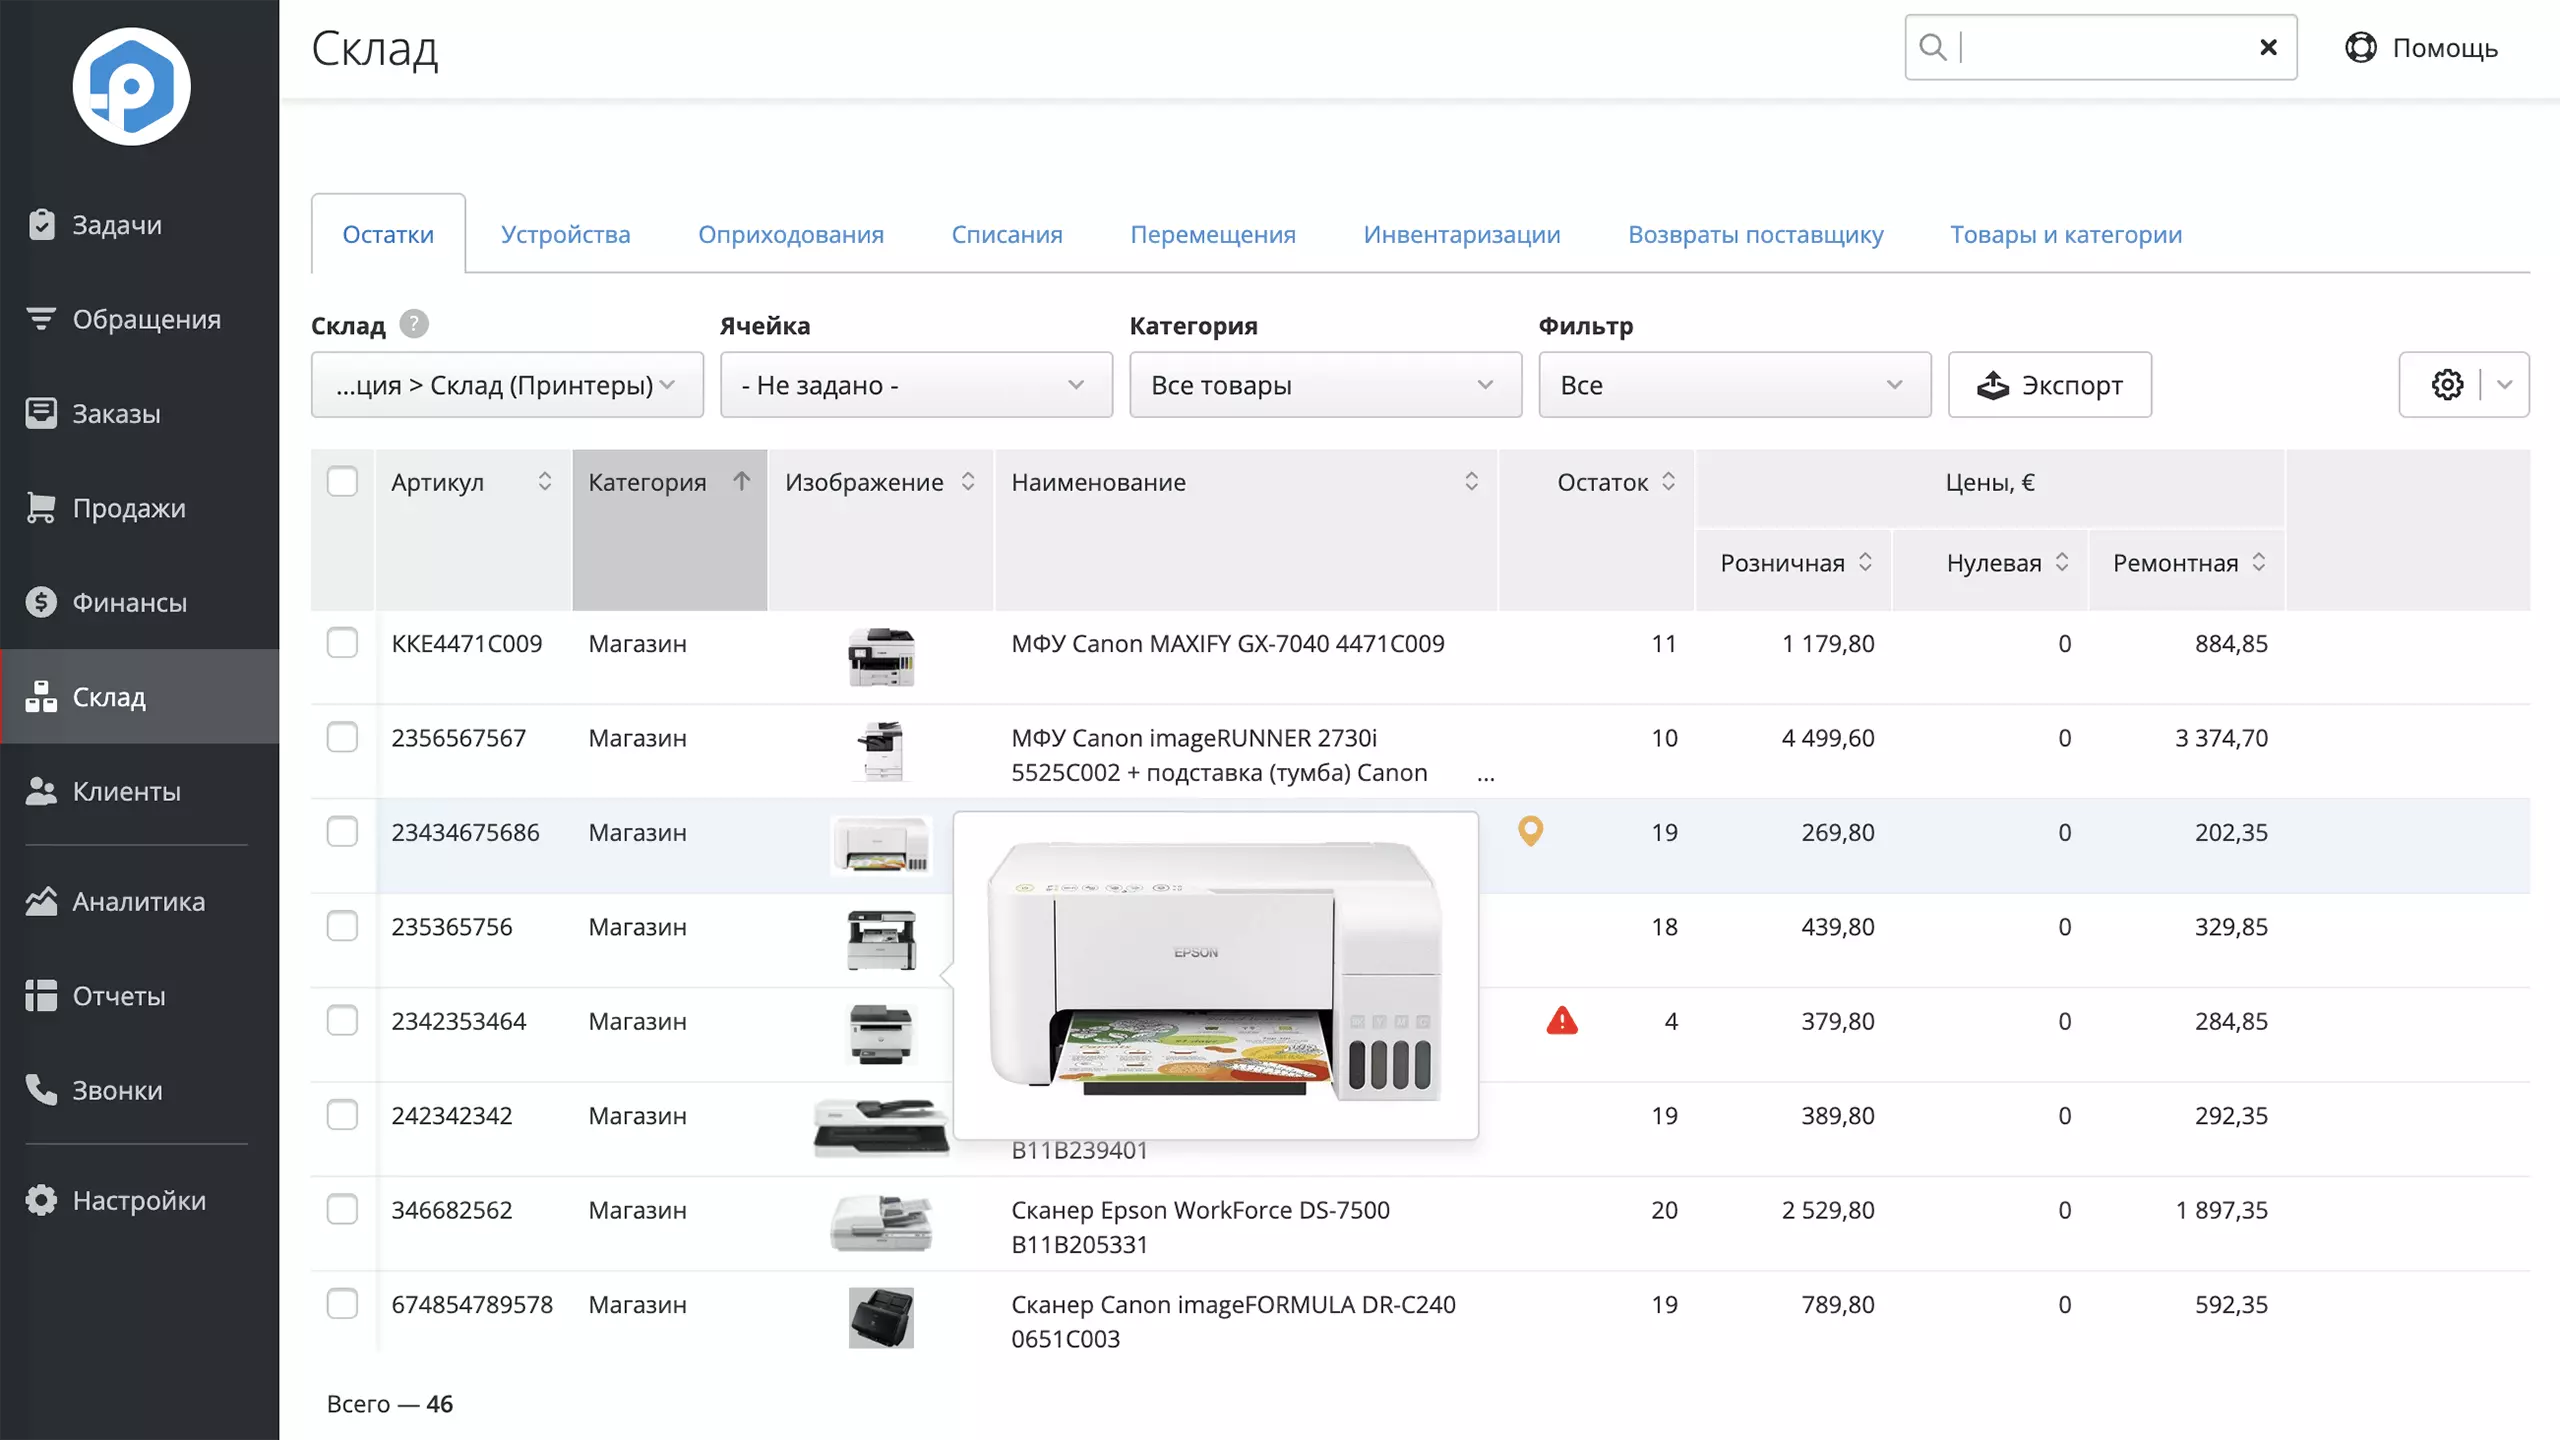Open Отчеты section
The image size is (2560, 1440).
click(x=139, y=996)
